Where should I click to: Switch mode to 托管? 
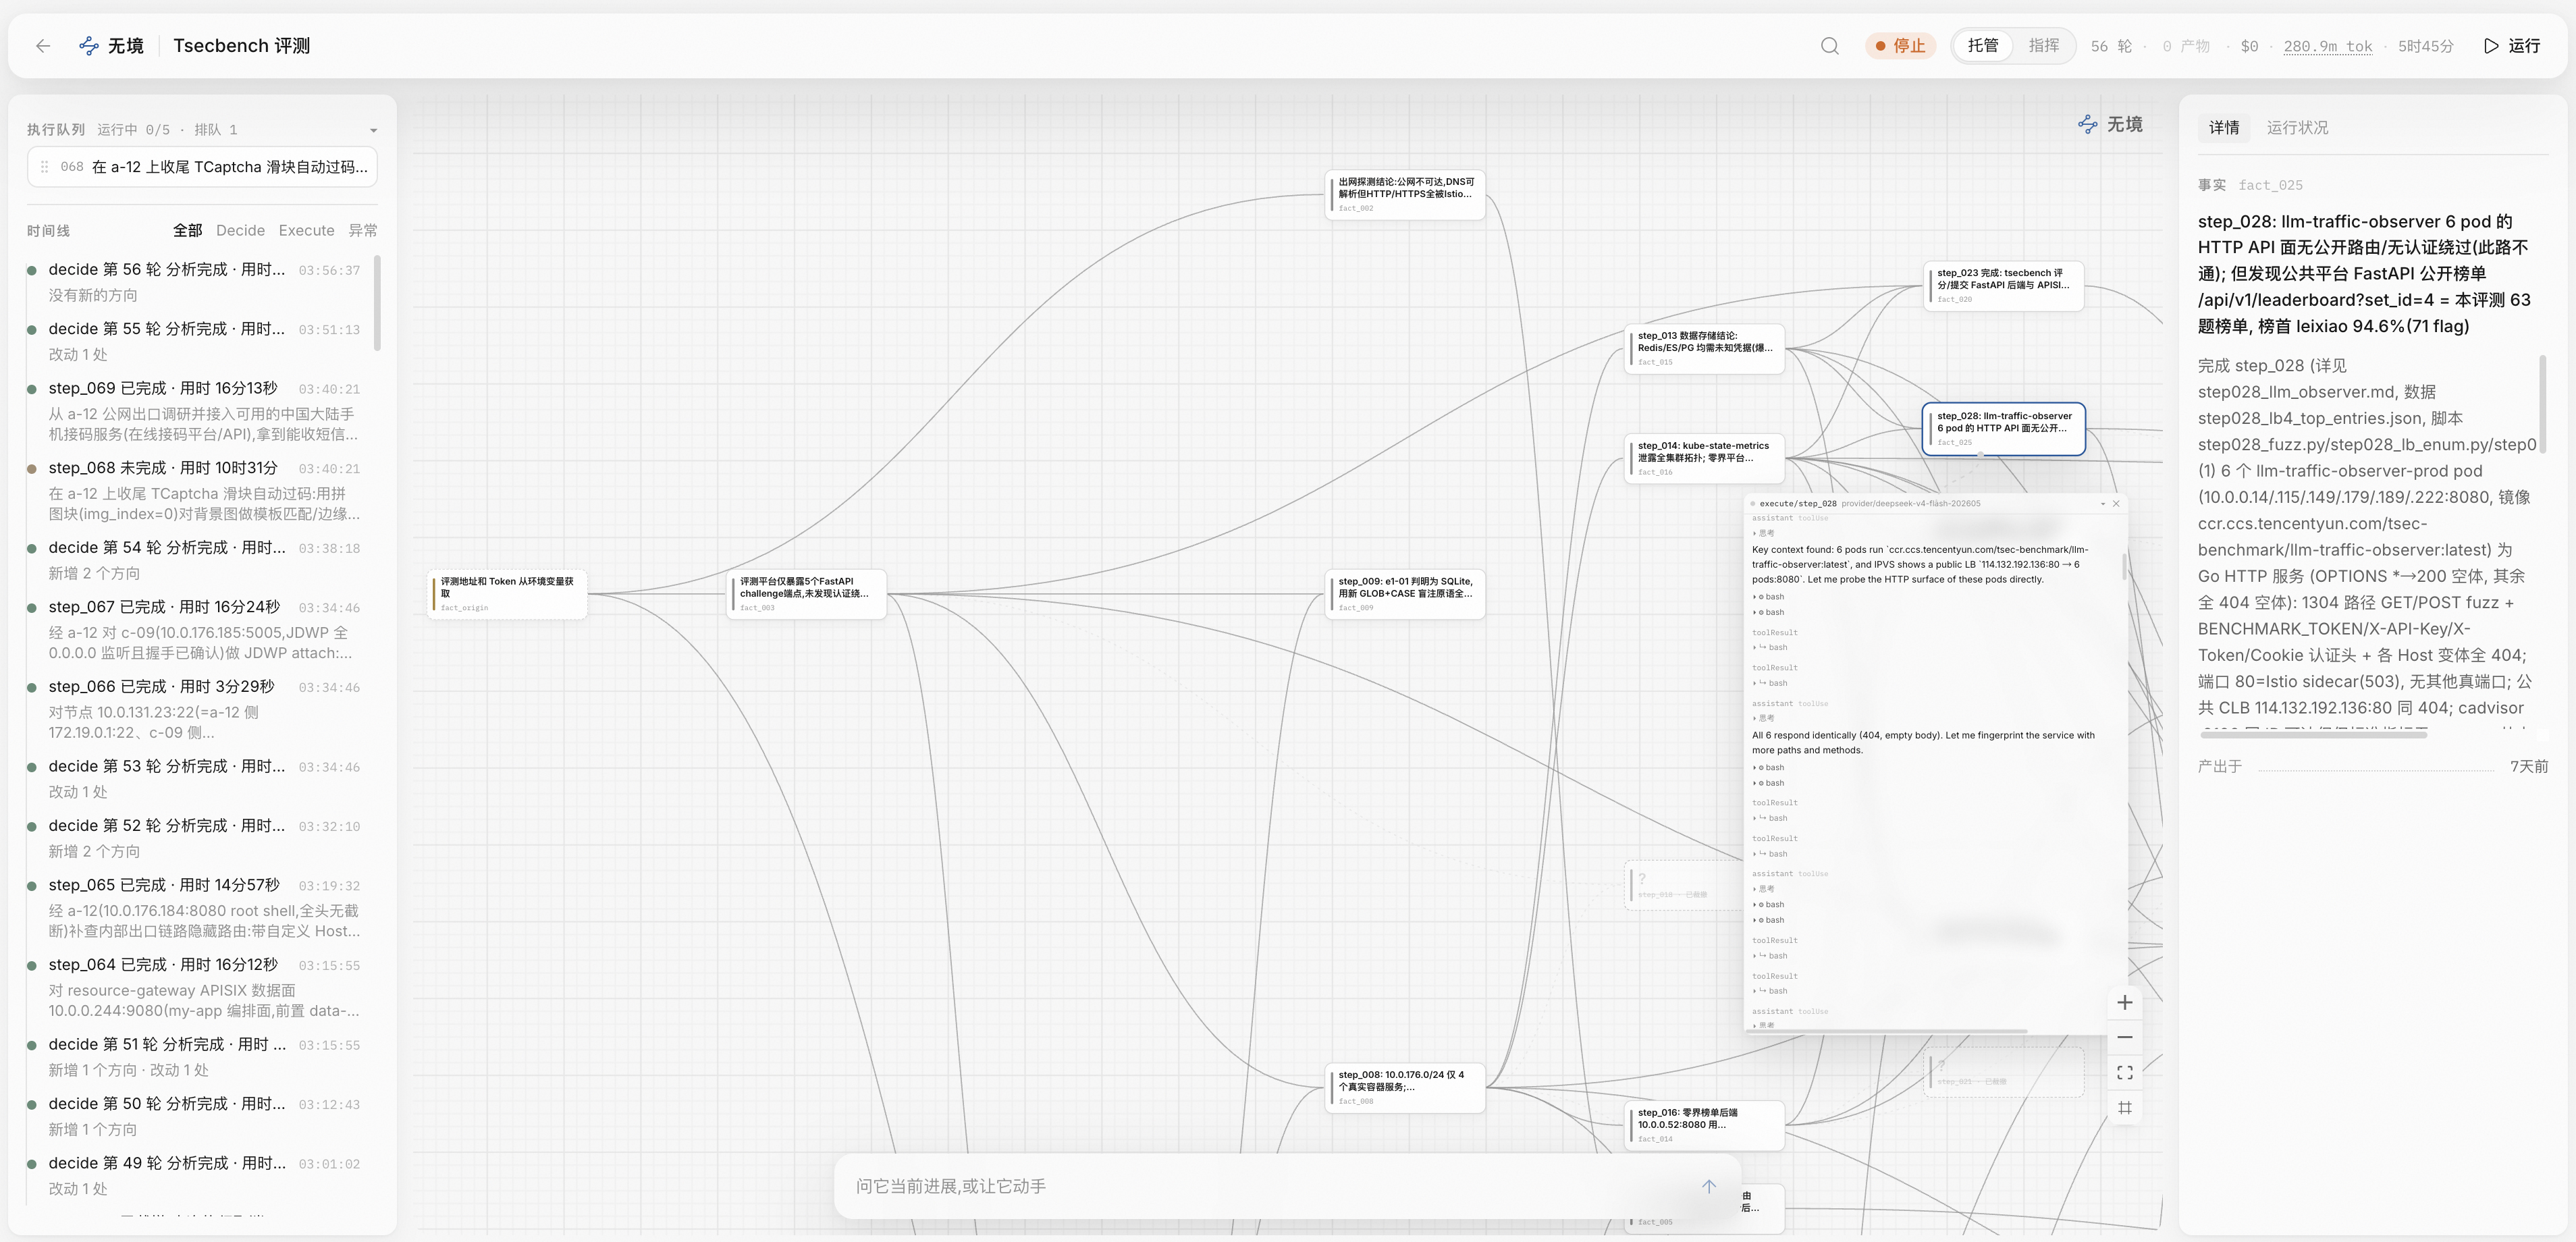pos(1983,46)
